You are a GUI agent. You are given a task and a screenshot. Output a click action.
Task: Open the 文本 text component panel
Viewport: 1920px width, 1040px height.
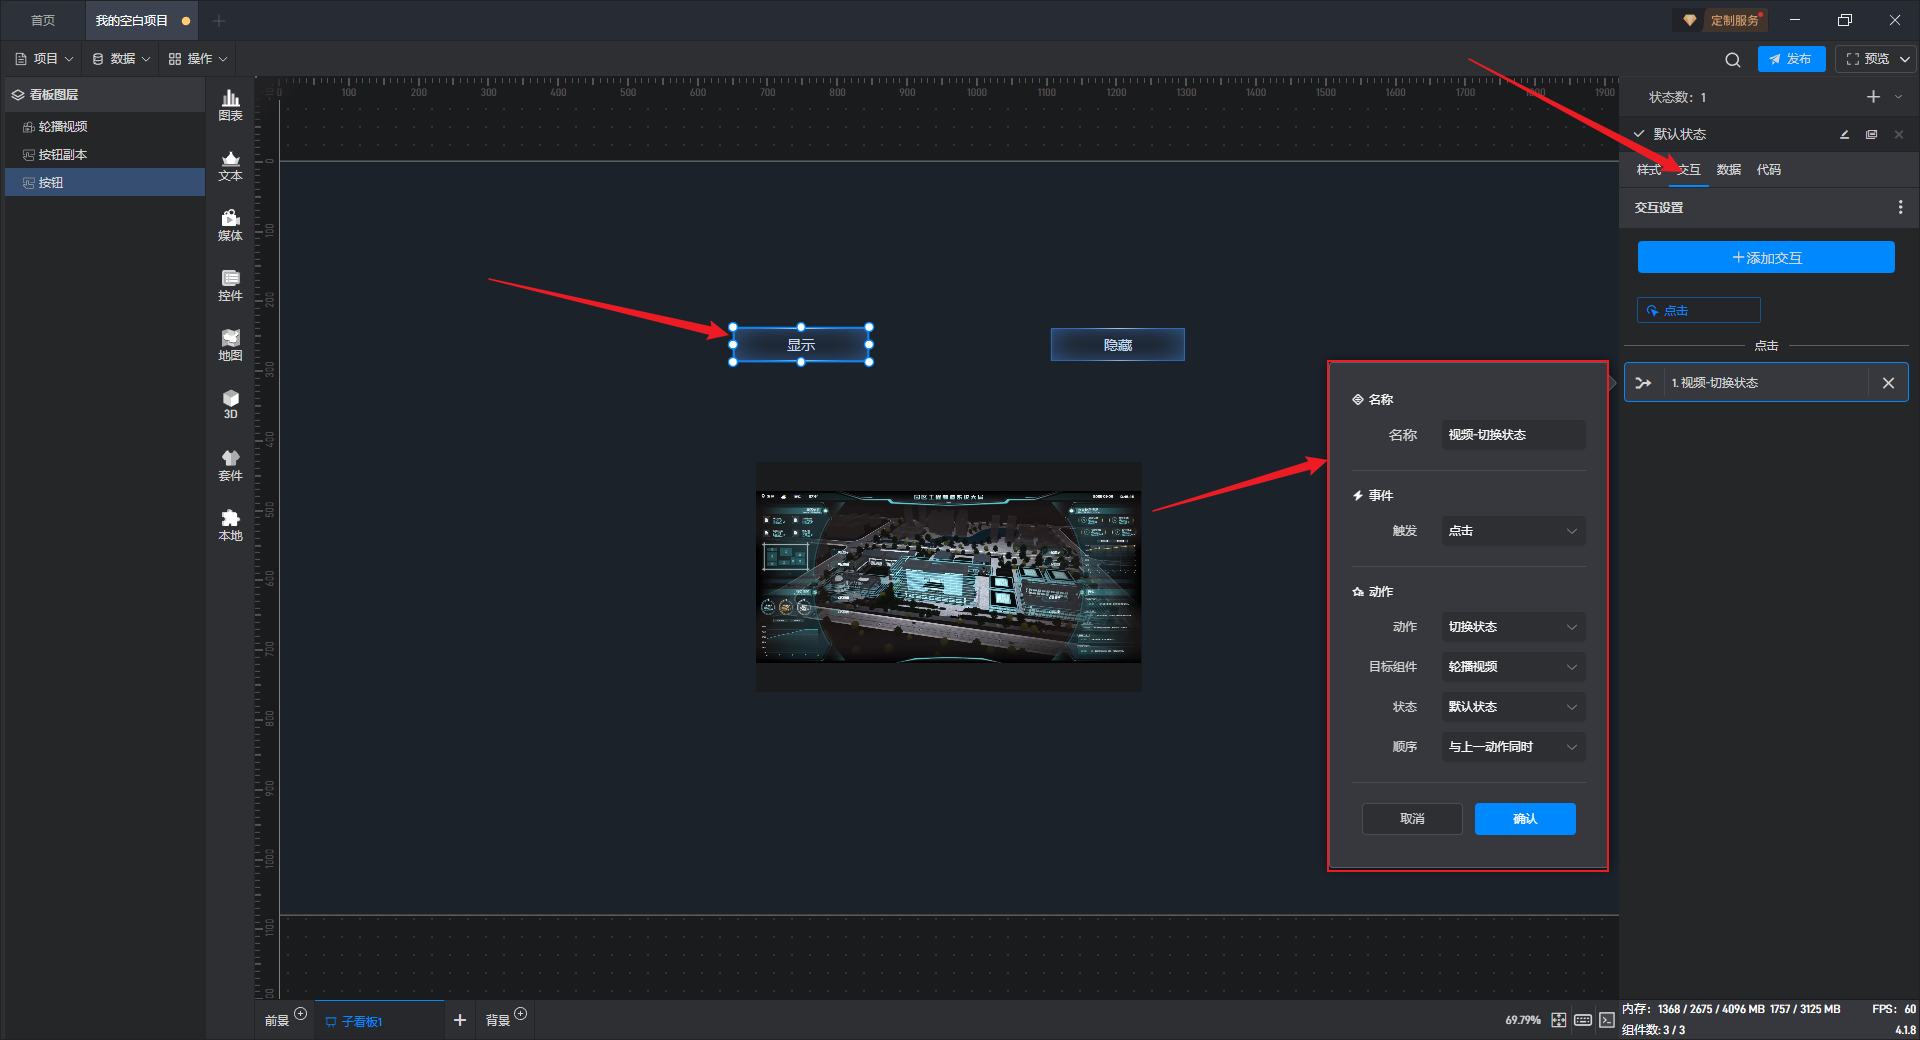[x=230, y=165]
